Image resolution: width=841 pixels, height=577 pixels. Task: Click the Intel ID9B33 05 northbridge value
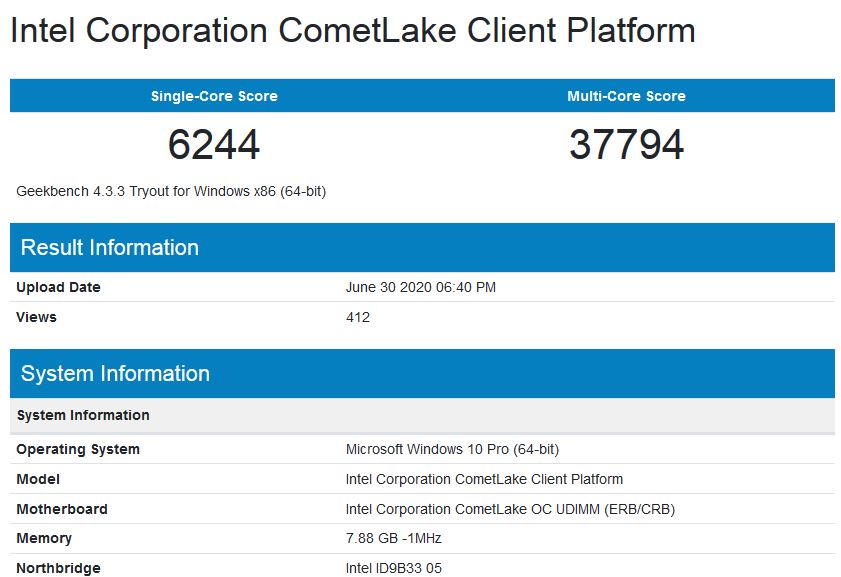click(393, 568)
